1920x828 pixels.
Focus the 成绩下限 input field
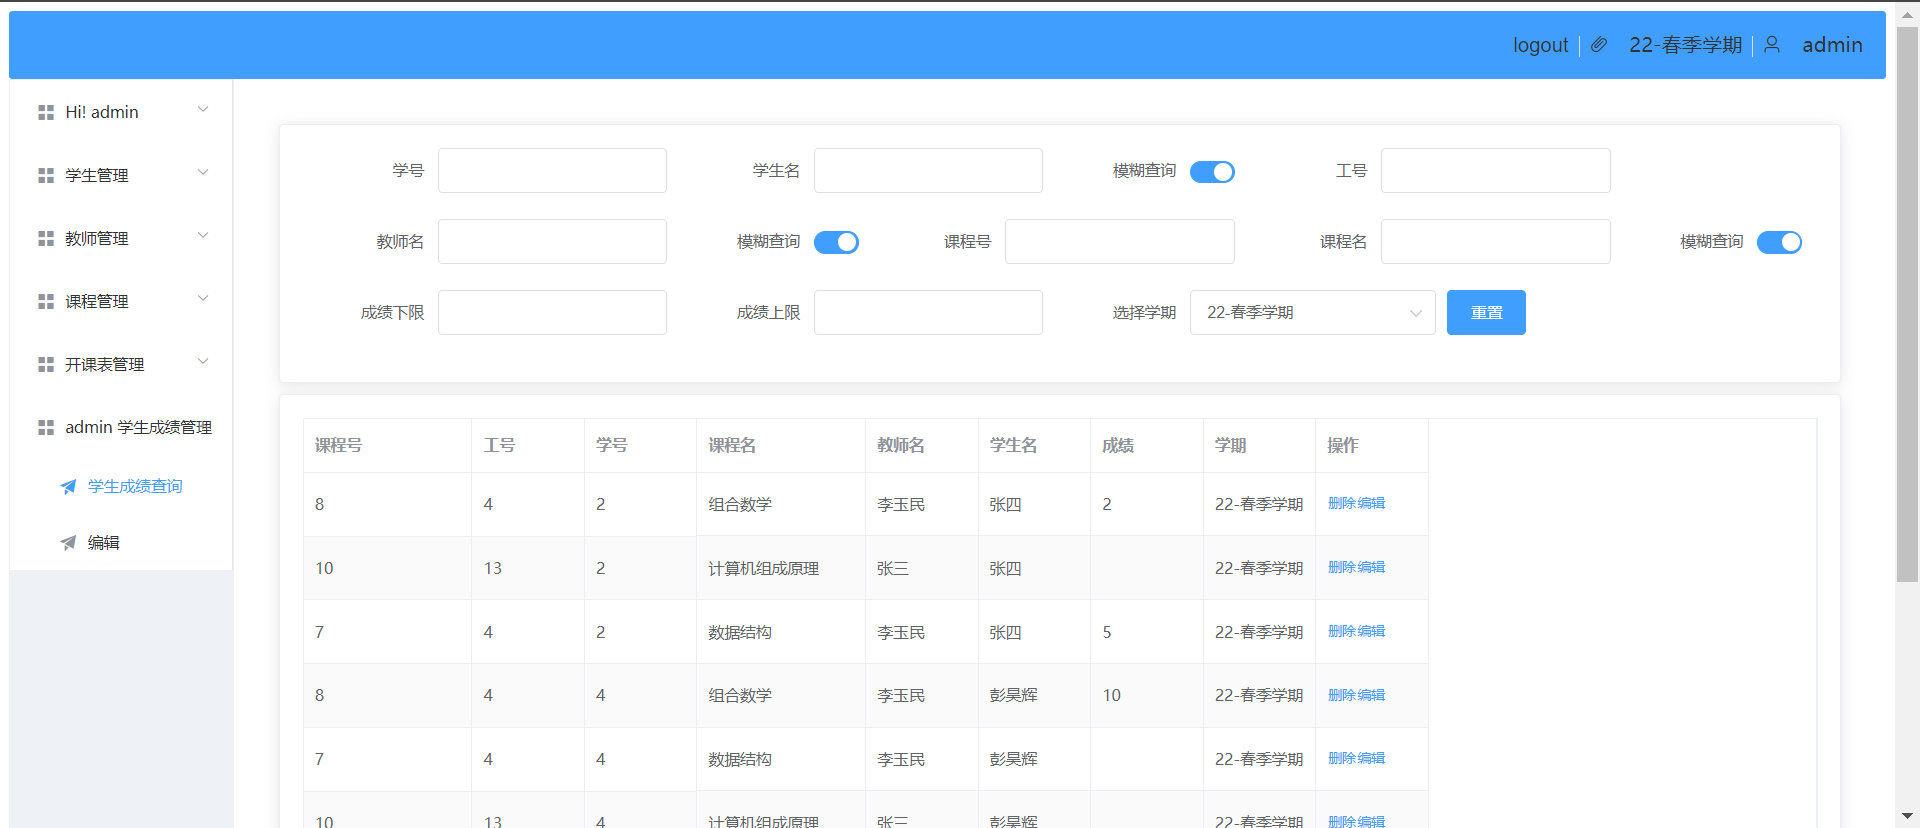point(552,313)
